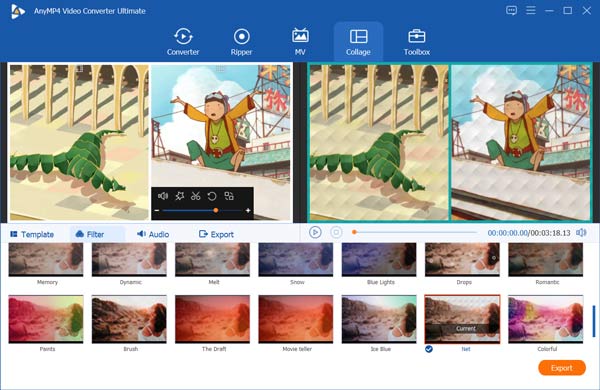This screenshot has width=600, height=390.
Task: Apply the Colorful filter
Action: (x=546, y=319)
